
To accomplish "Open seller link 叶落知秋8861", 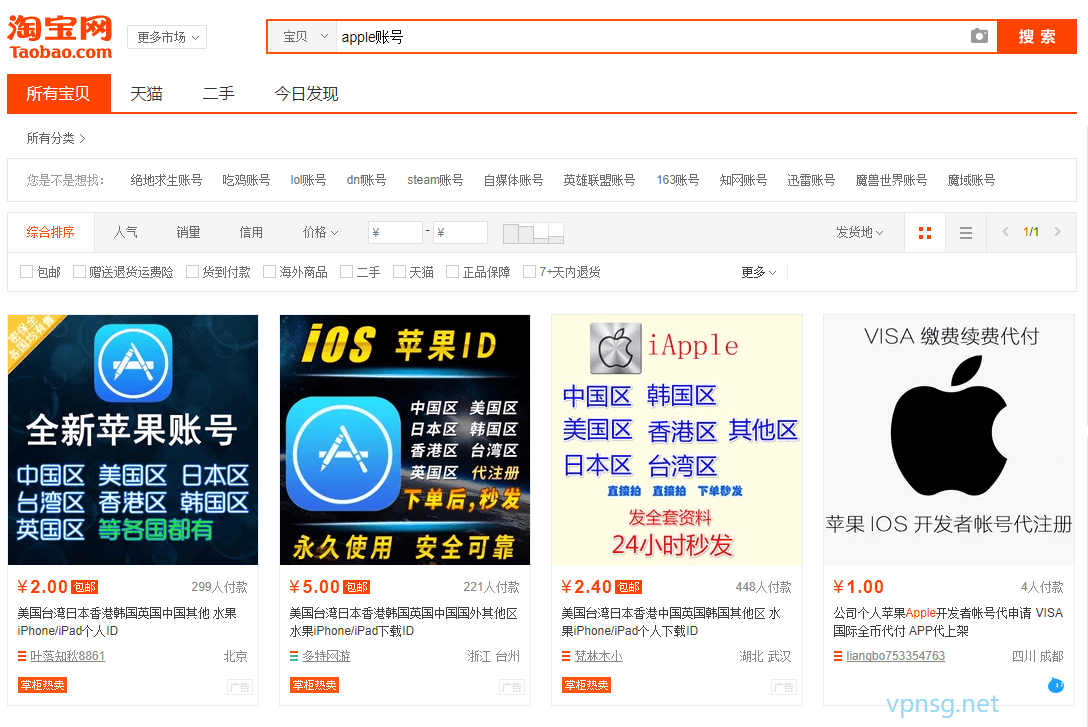I will pyautogui.click(x=67, y=656).
